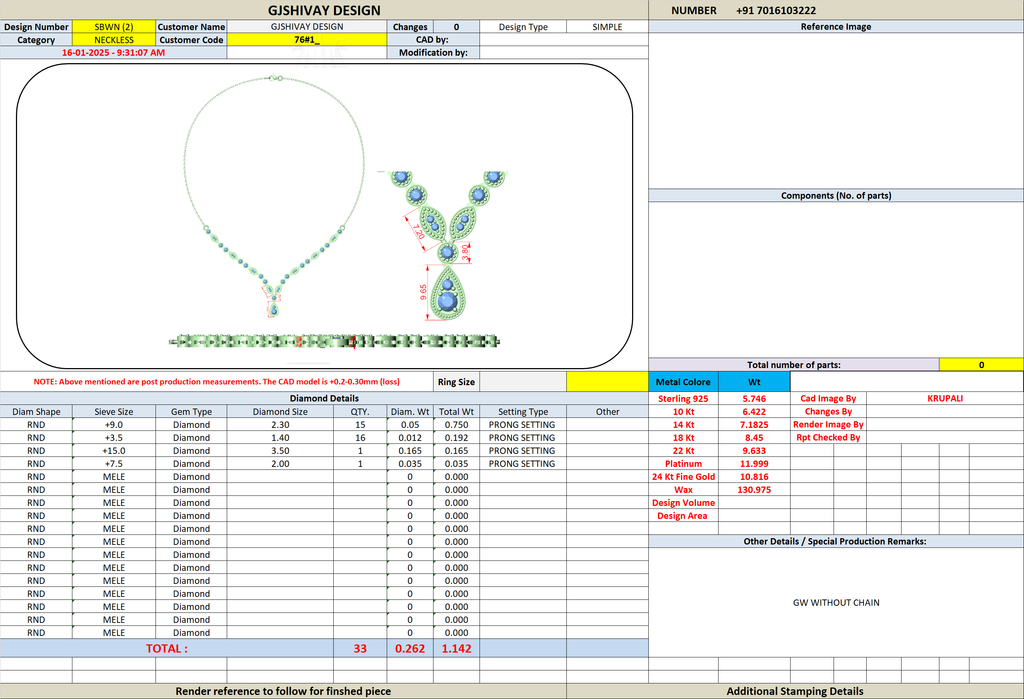
Task: Select the date 16-01-2025 - 9:31:07 AM
Action: coord(114,53)
